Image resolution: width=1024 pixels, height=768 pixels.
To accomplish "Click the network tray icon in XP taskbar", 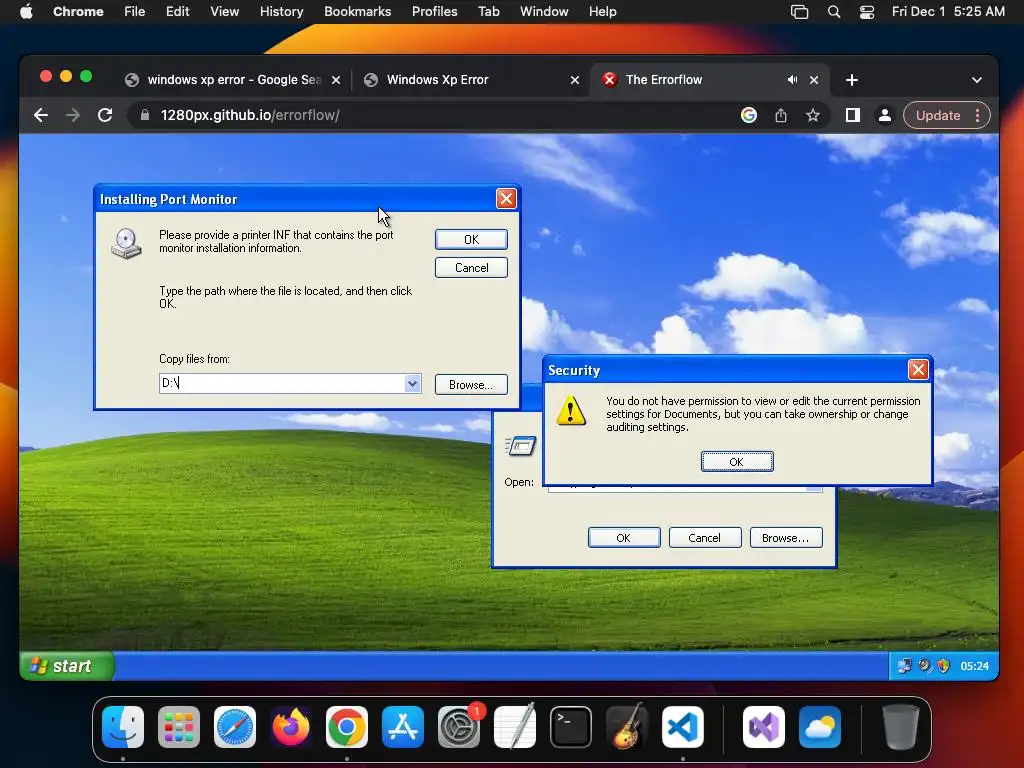I will 904,666.
